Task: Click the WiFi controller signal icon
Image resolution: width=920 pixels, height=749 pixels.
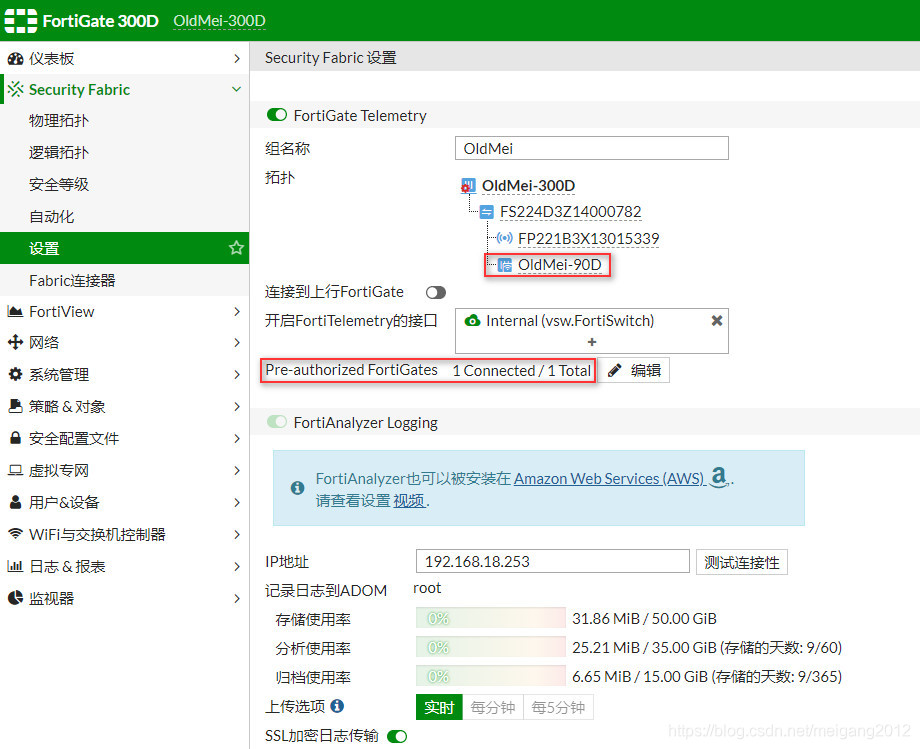Action: point(15,534)
